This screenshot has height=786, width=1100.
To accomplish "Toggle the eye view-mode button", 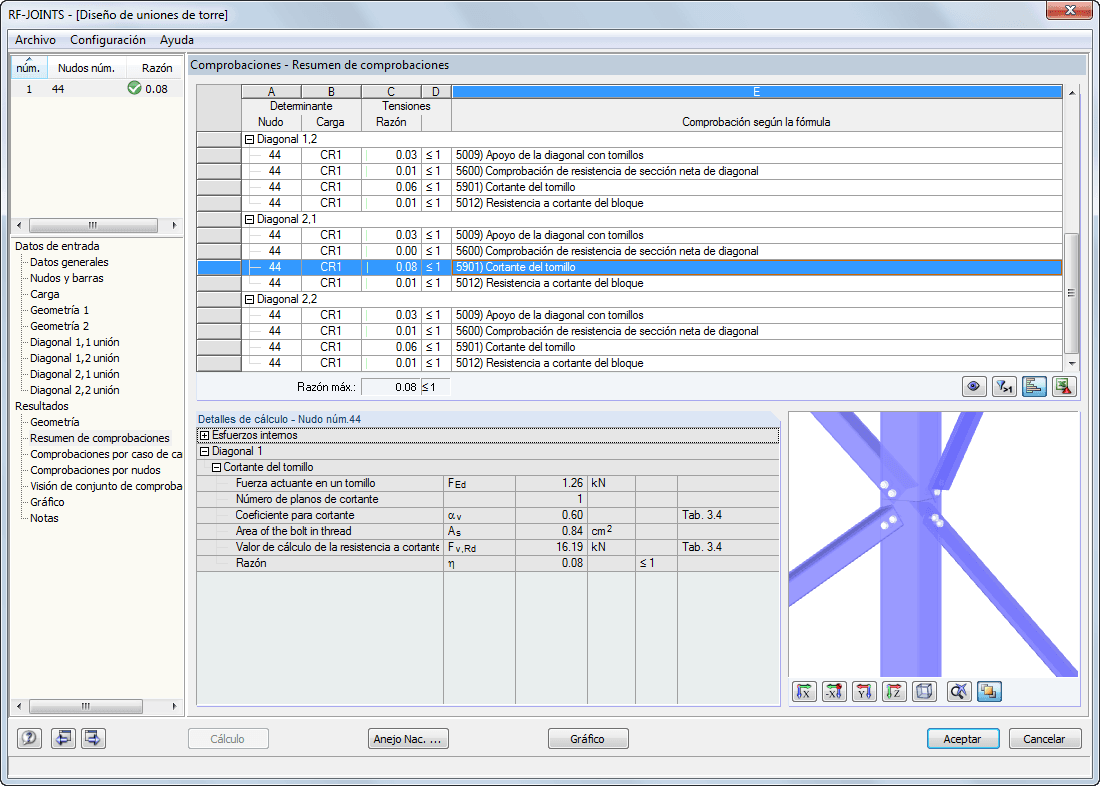I will (974, 387).
